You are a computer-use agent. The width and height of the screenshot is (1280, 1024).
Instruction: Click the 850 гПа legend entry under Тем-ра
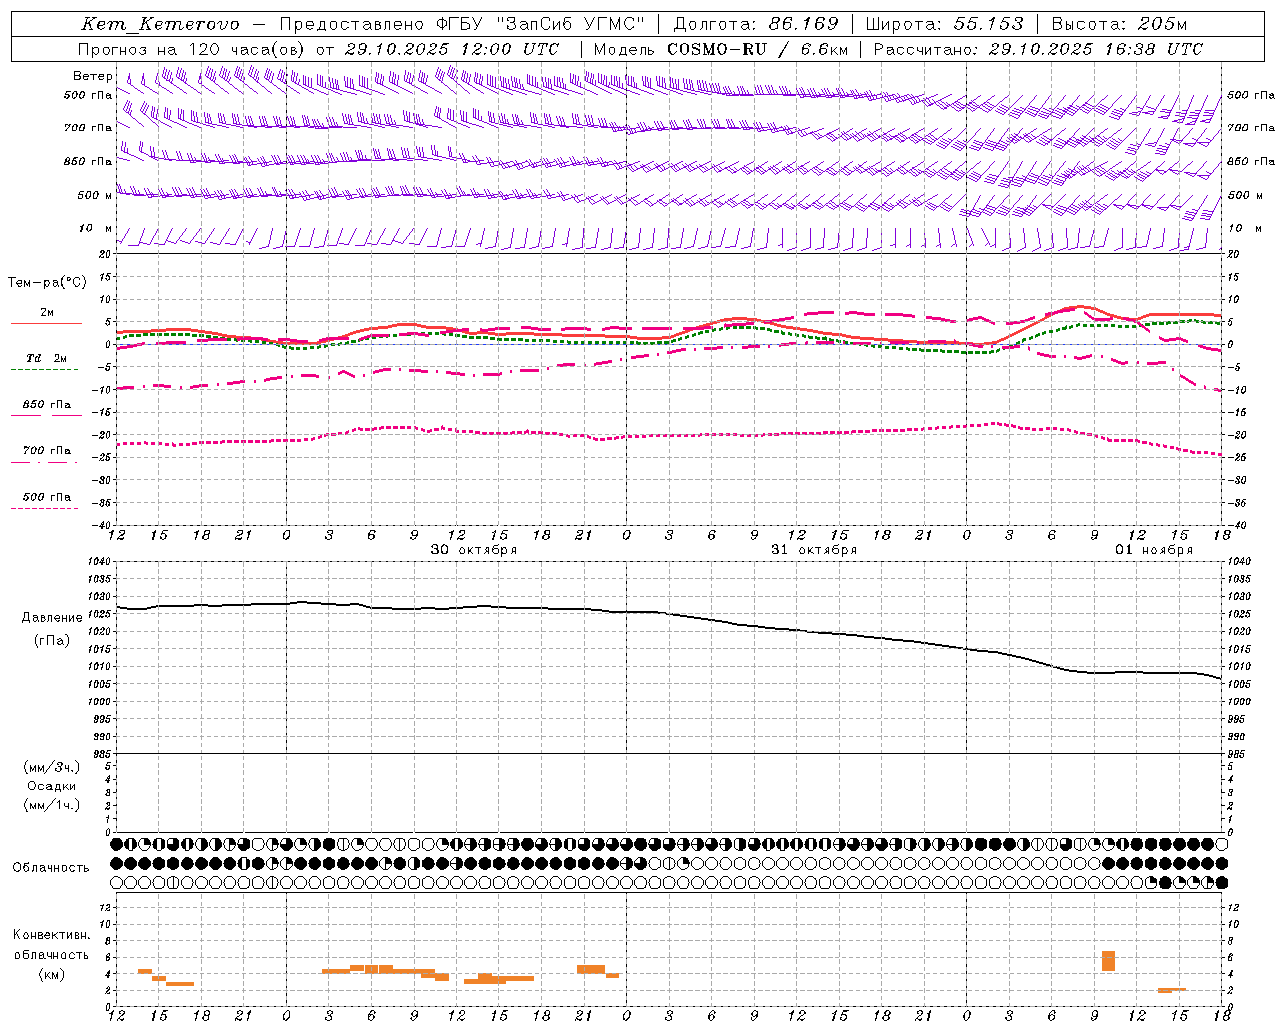(x=46, y=407)
